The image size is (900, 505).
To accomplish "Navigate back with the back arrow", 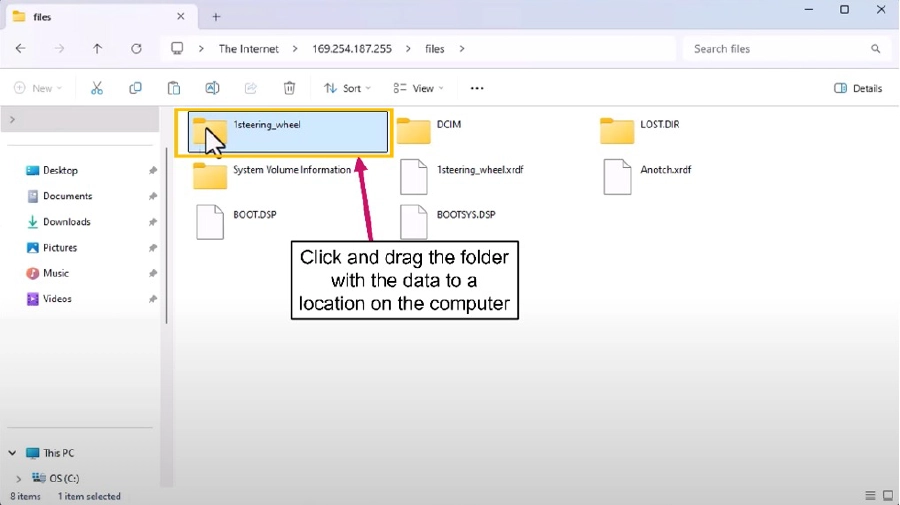I will (21, 48).
